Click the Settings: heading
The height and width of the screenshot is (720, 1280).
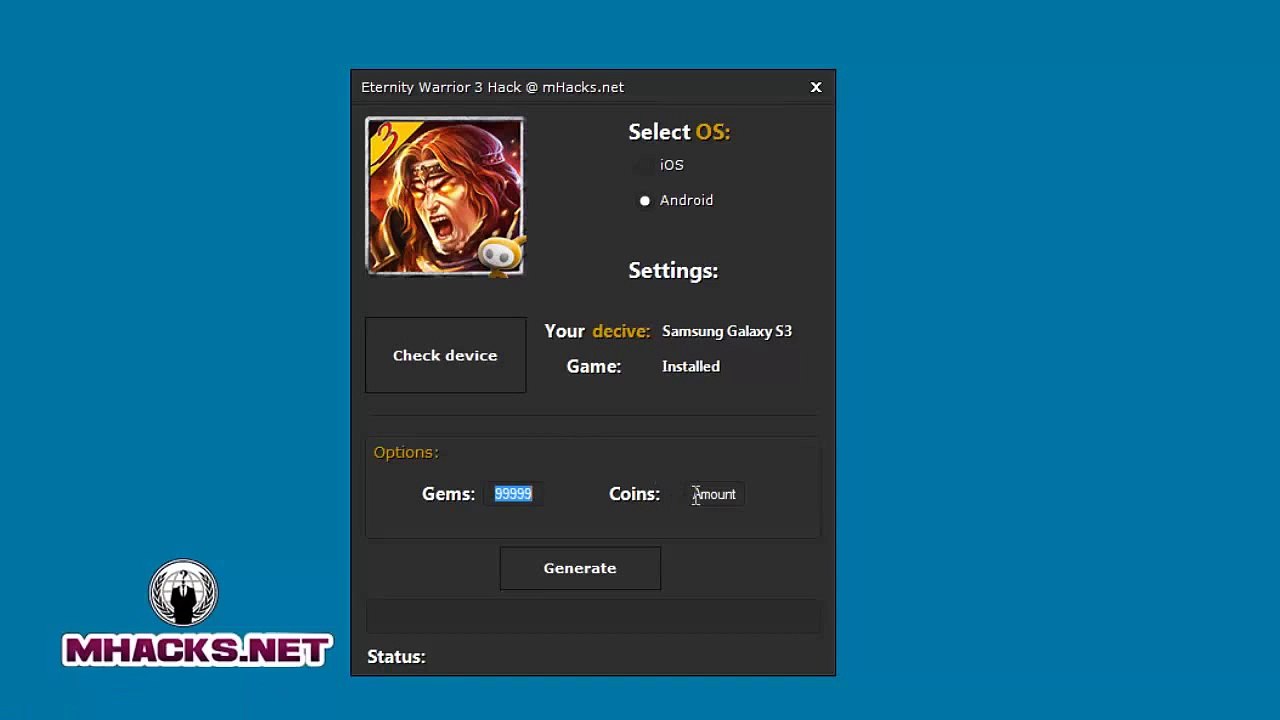coord(673,271)
